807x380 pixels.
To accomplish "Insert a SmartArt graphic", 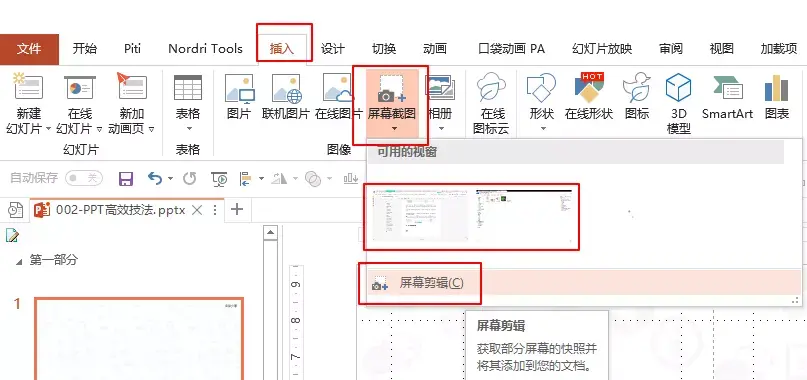I will pos(727,88).
